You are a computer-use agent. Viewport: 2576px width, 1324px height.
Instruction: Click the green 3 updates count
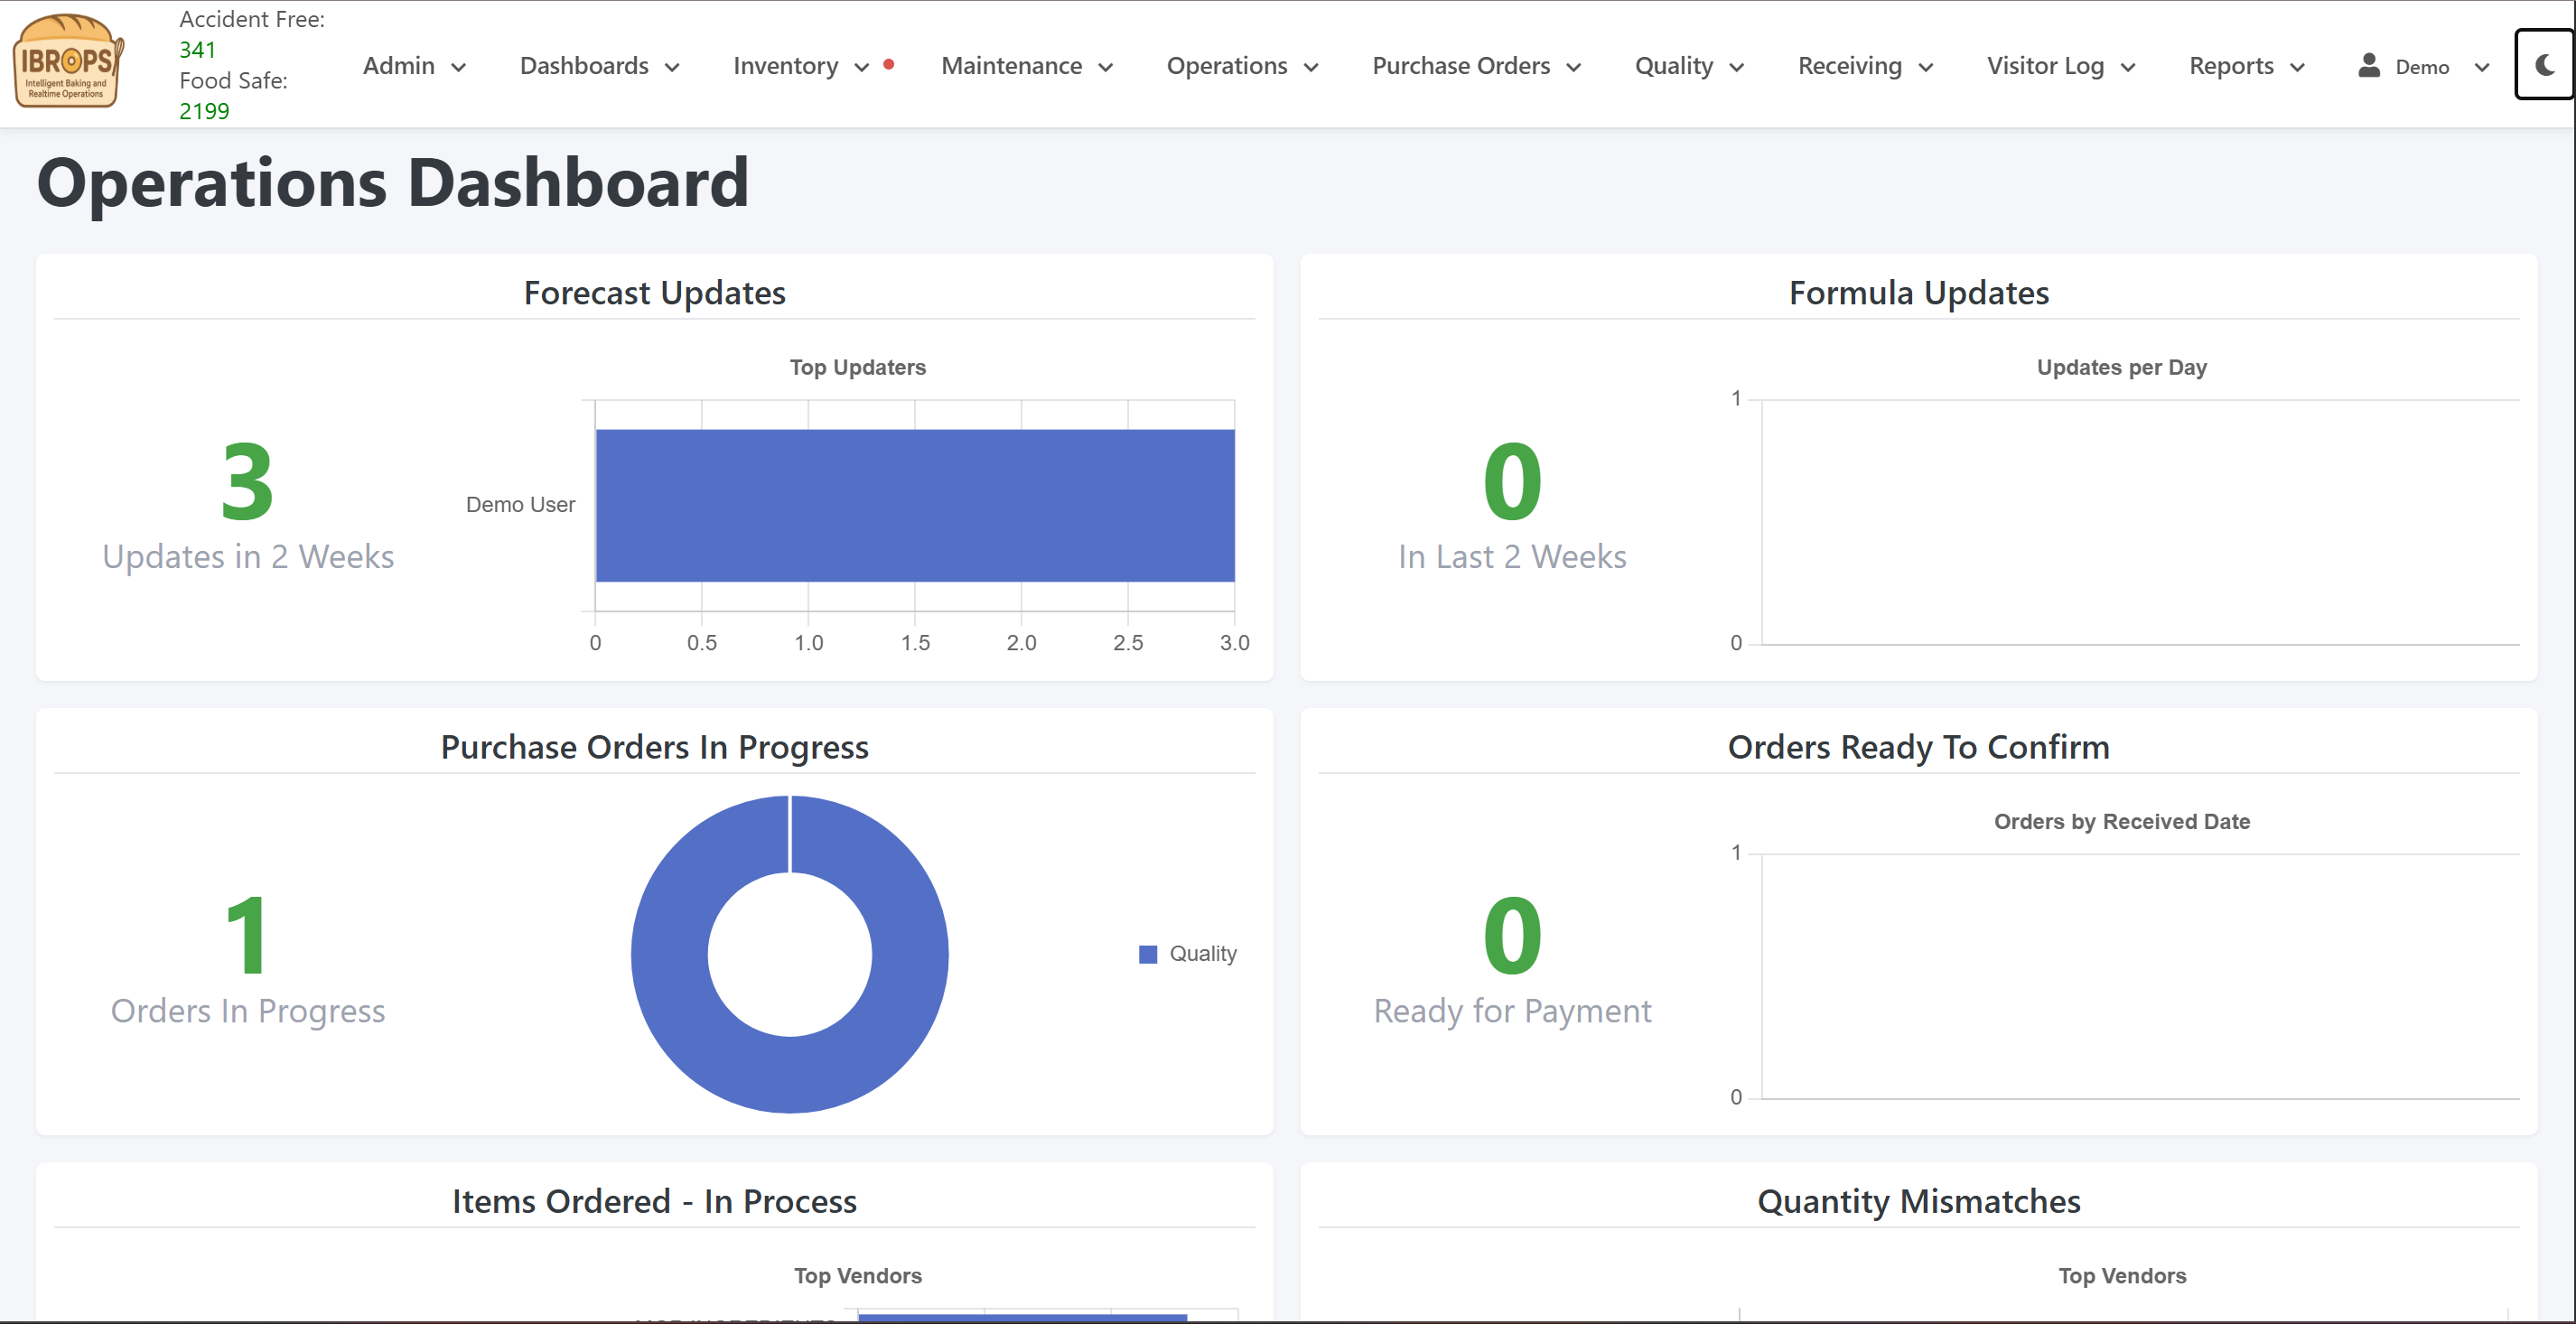pyautogui.click(x=247, y=482)
